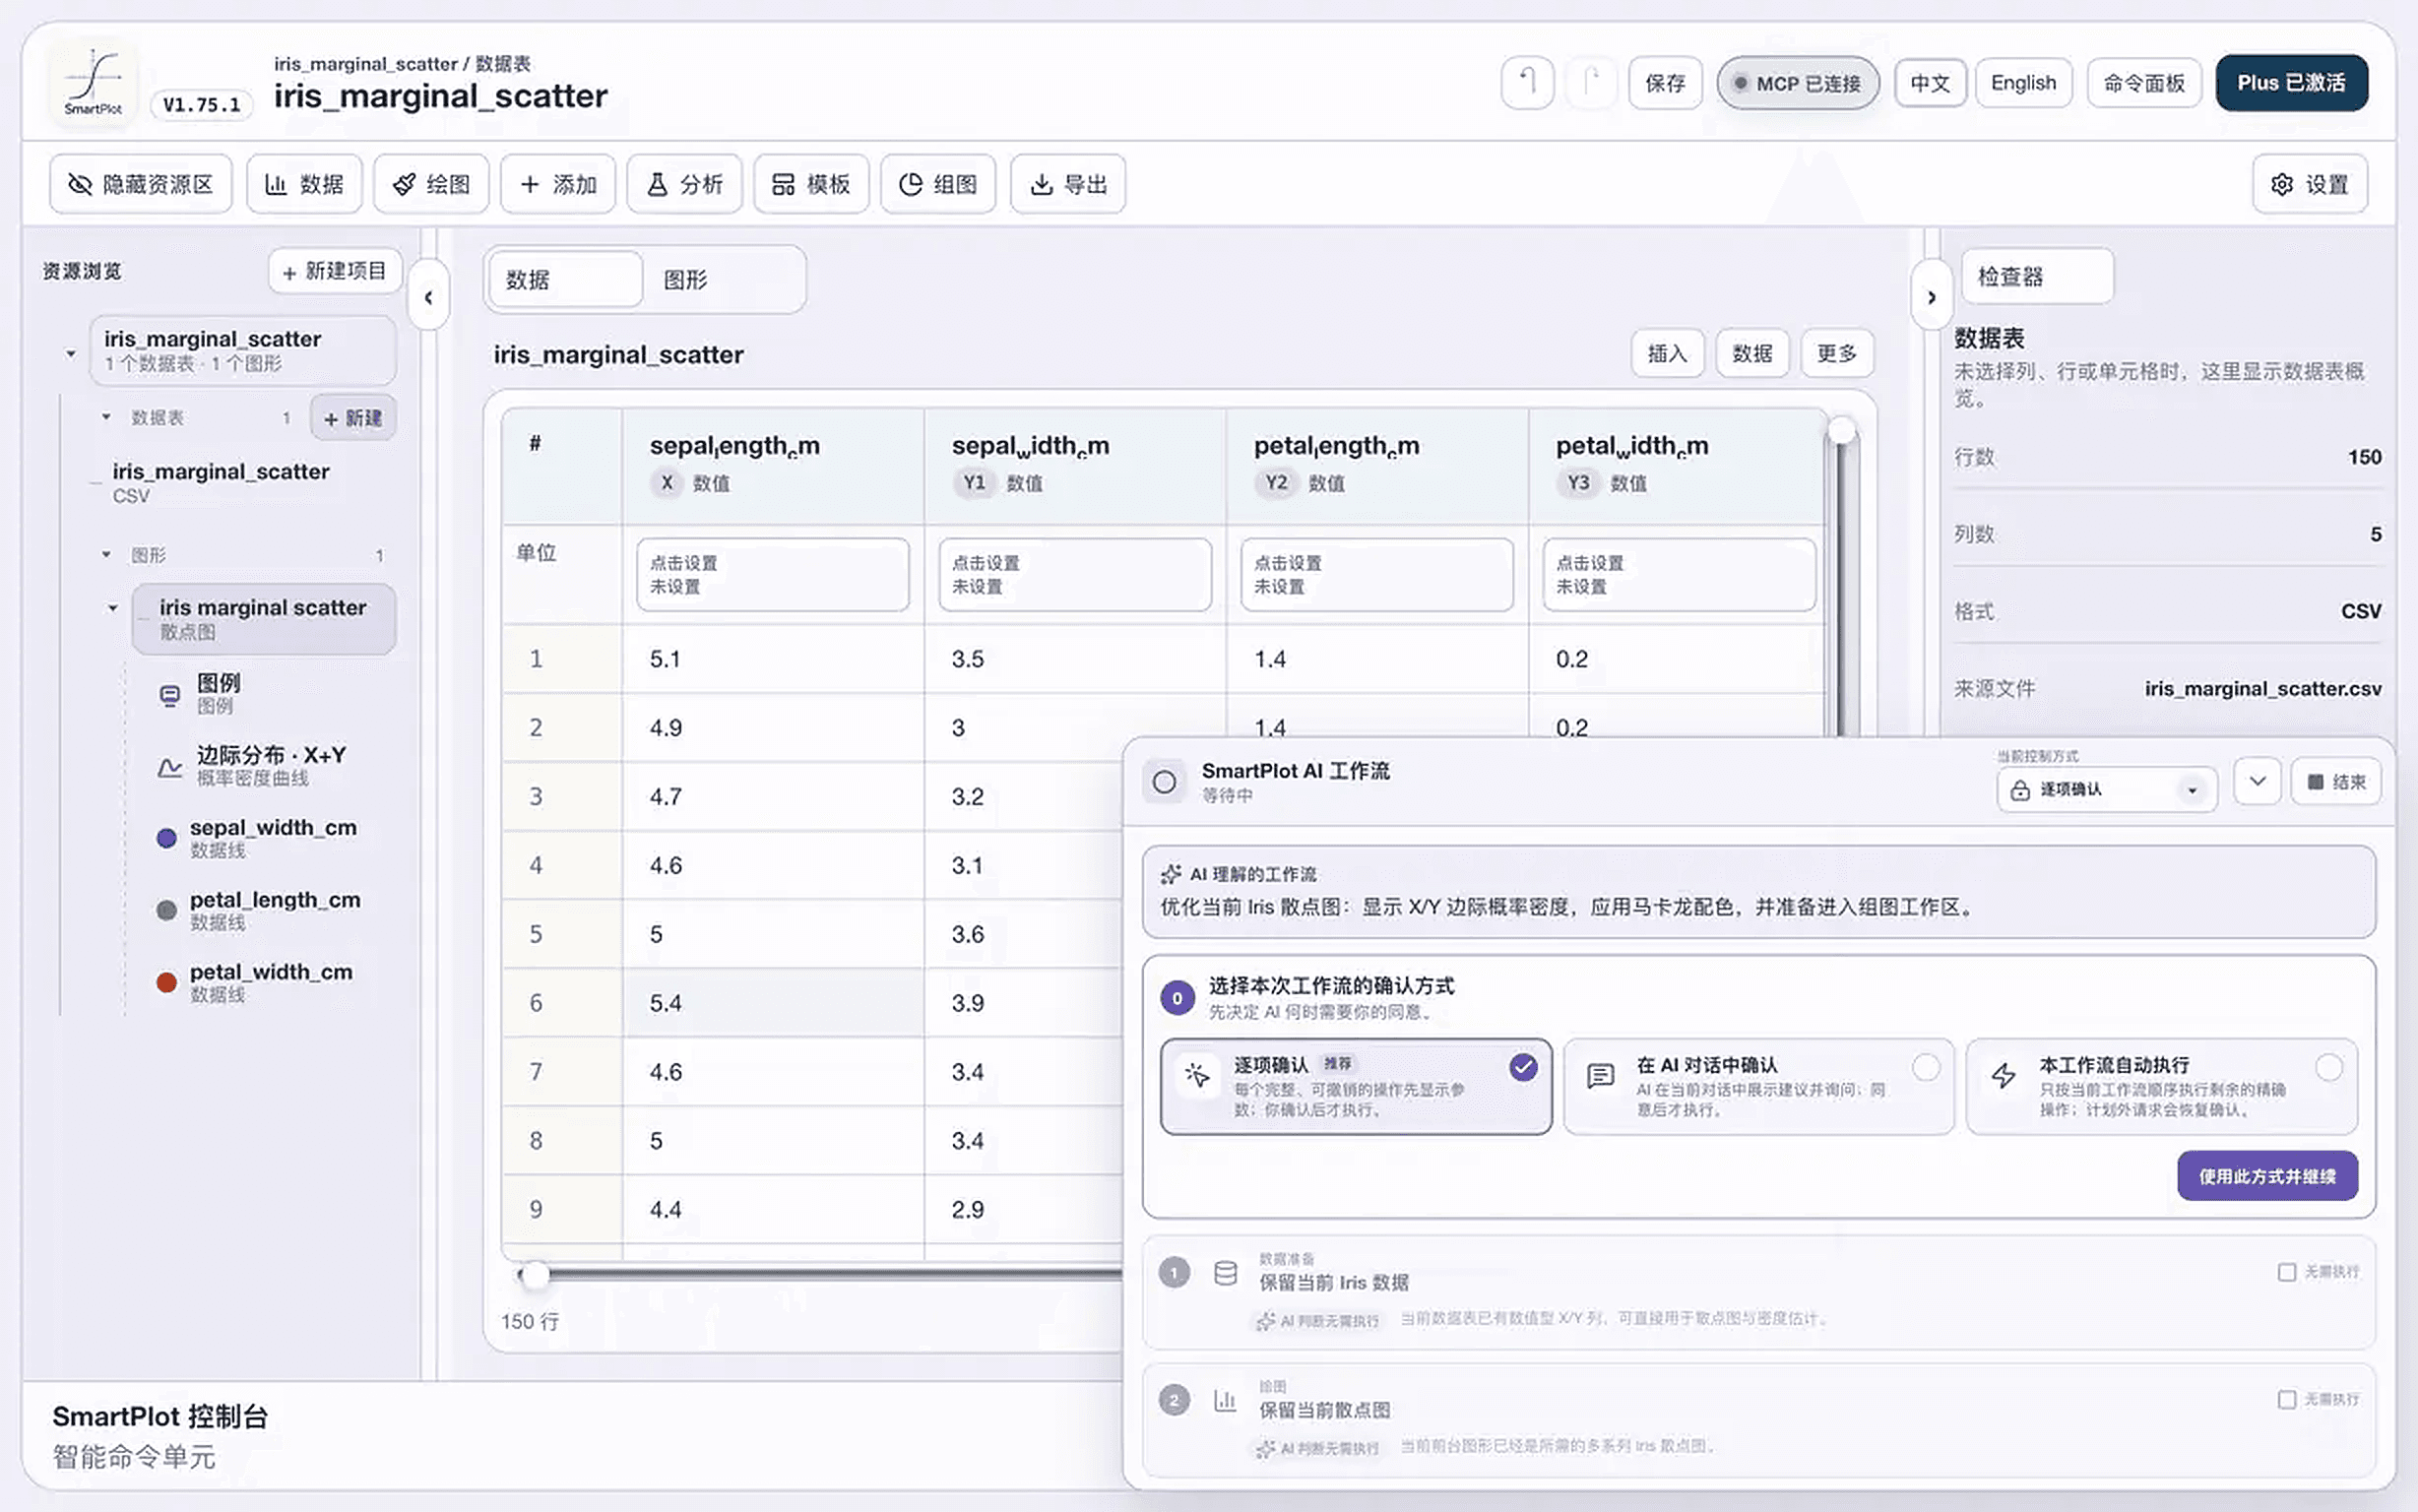This screenshot has height=1512, width=2418.
Task: Click the 结束 end workflow button
Action: click(2336, 782)
